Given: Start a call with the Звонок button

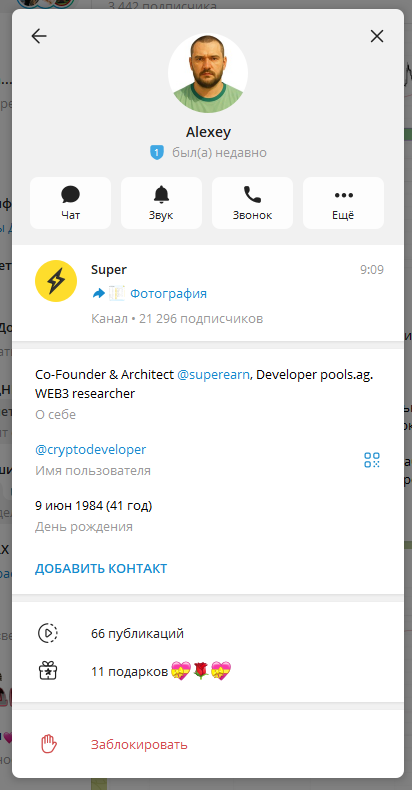Looking at the screenshot, I should pyautogui.click(x=252, y=203).
